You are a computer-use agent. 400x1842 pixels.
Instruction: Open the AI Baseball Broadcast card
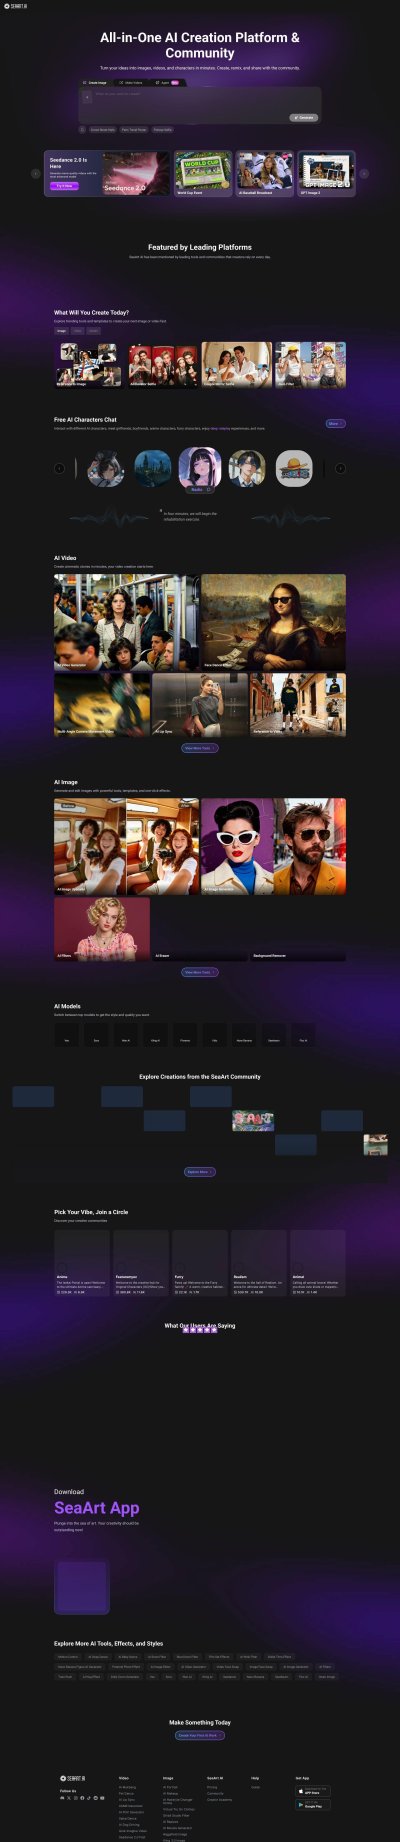tap(265, 174)
